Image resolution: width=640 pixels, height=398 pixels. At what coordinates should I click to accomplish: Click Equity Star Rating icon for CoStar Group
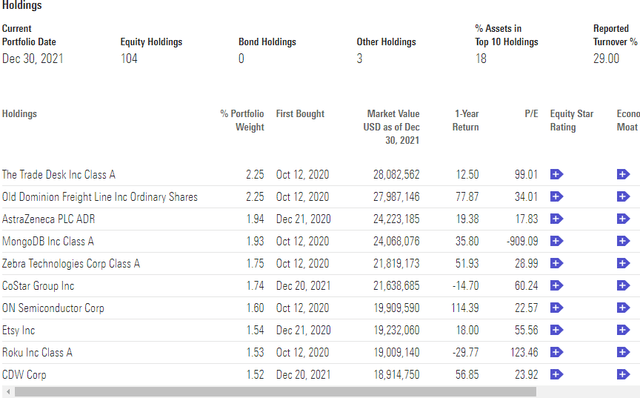[556, 286]
